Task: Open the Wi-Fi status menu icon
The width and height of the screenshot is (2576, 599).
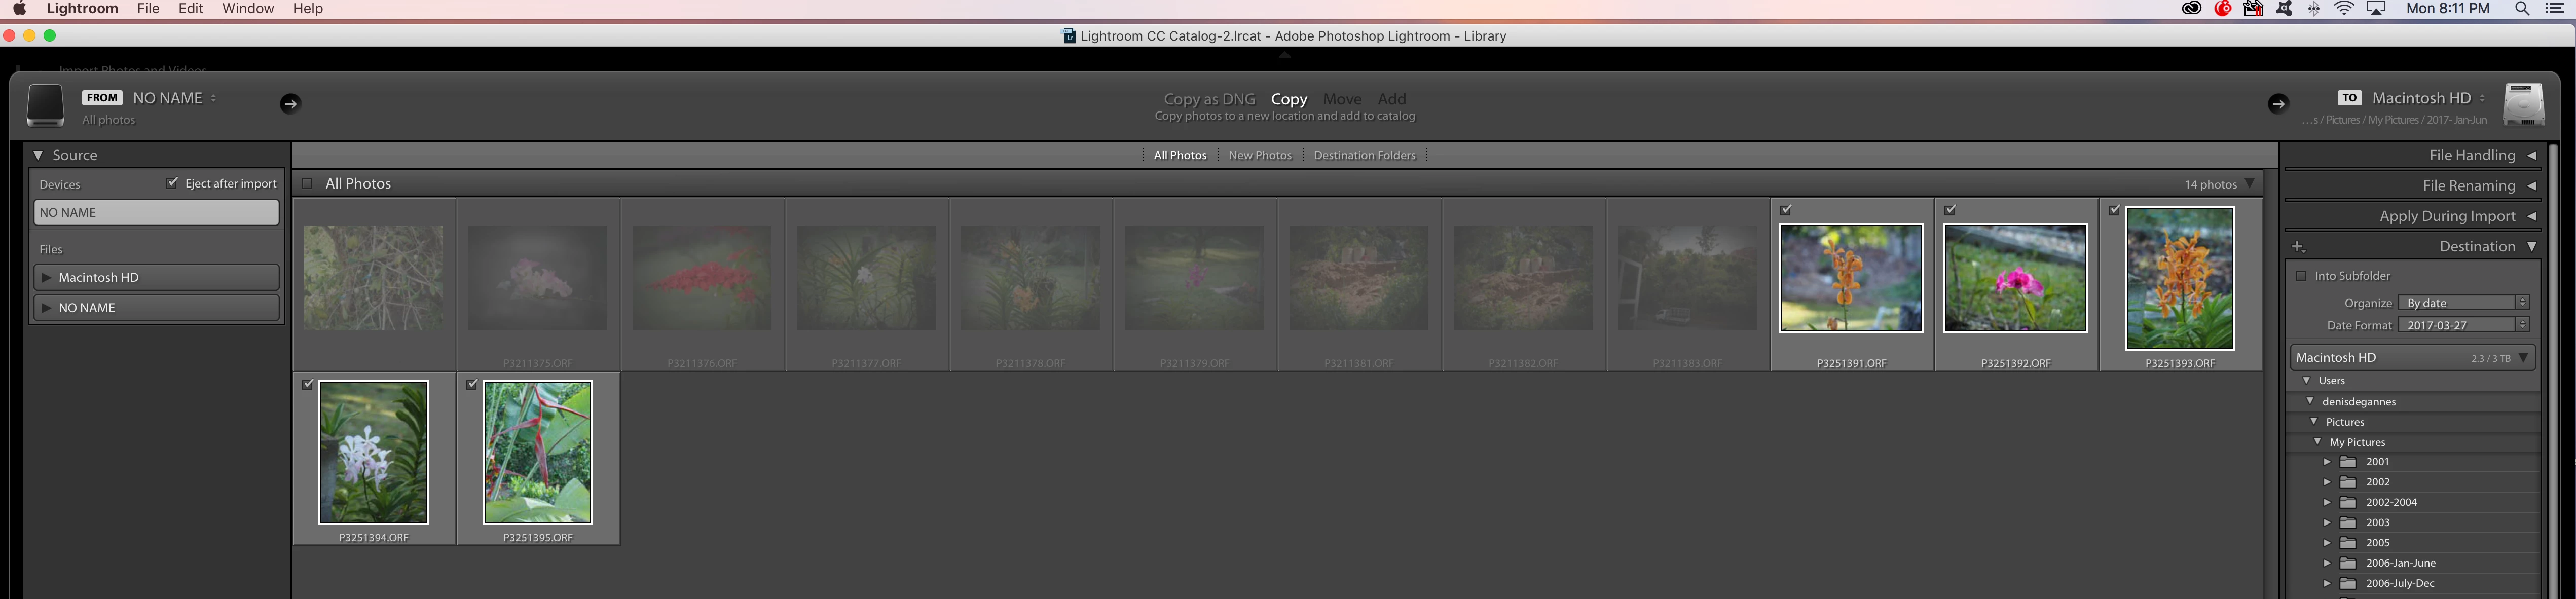Action: tap(2345, 9)
